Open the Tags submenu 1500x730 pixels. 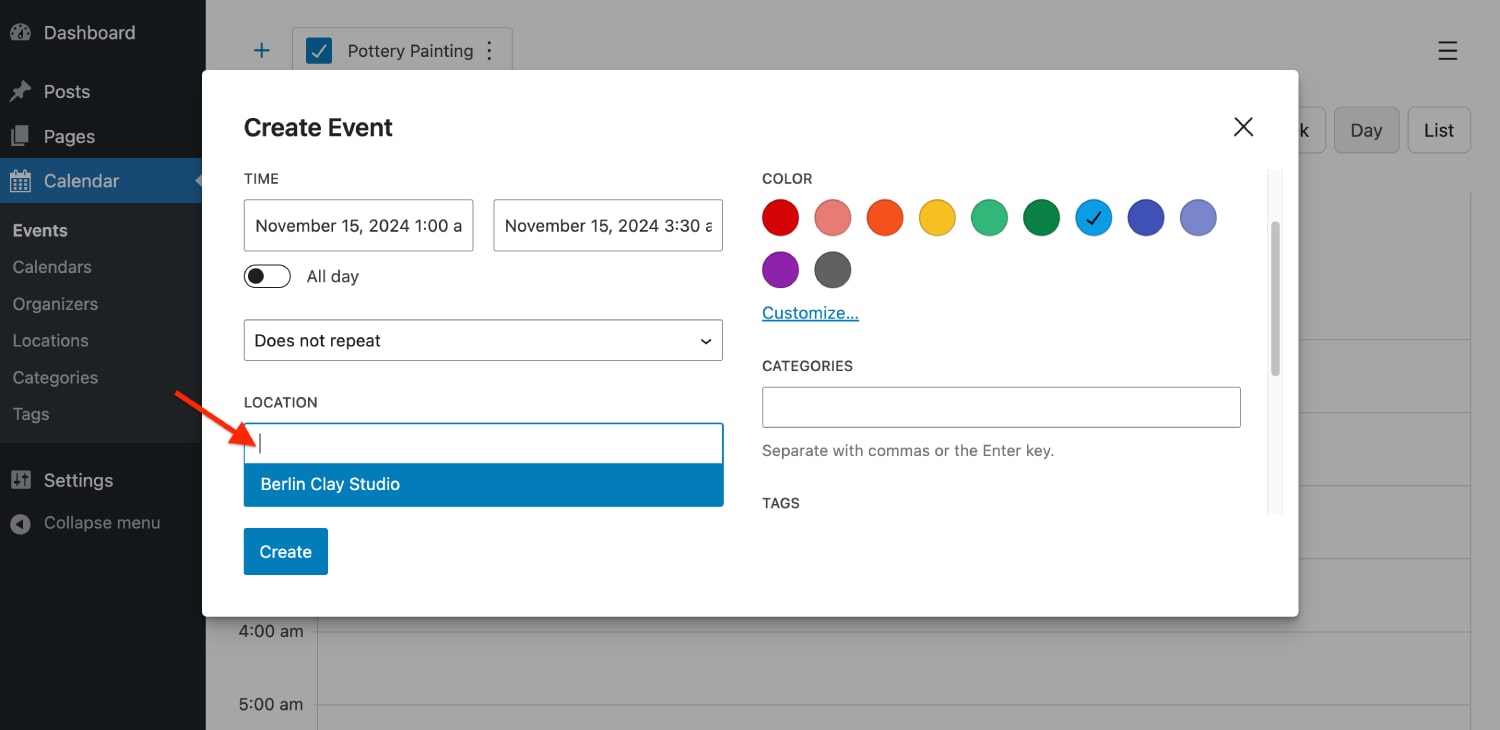pos(31,414)
